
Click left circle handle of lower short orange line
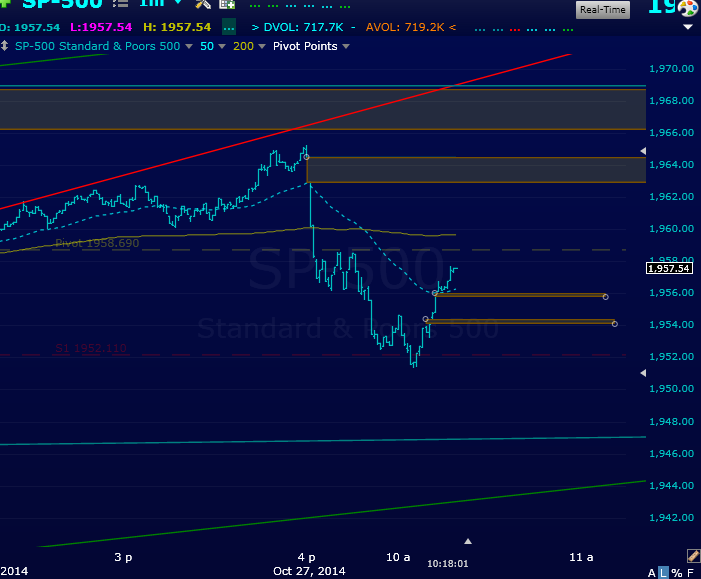click(x=426, y=319)
